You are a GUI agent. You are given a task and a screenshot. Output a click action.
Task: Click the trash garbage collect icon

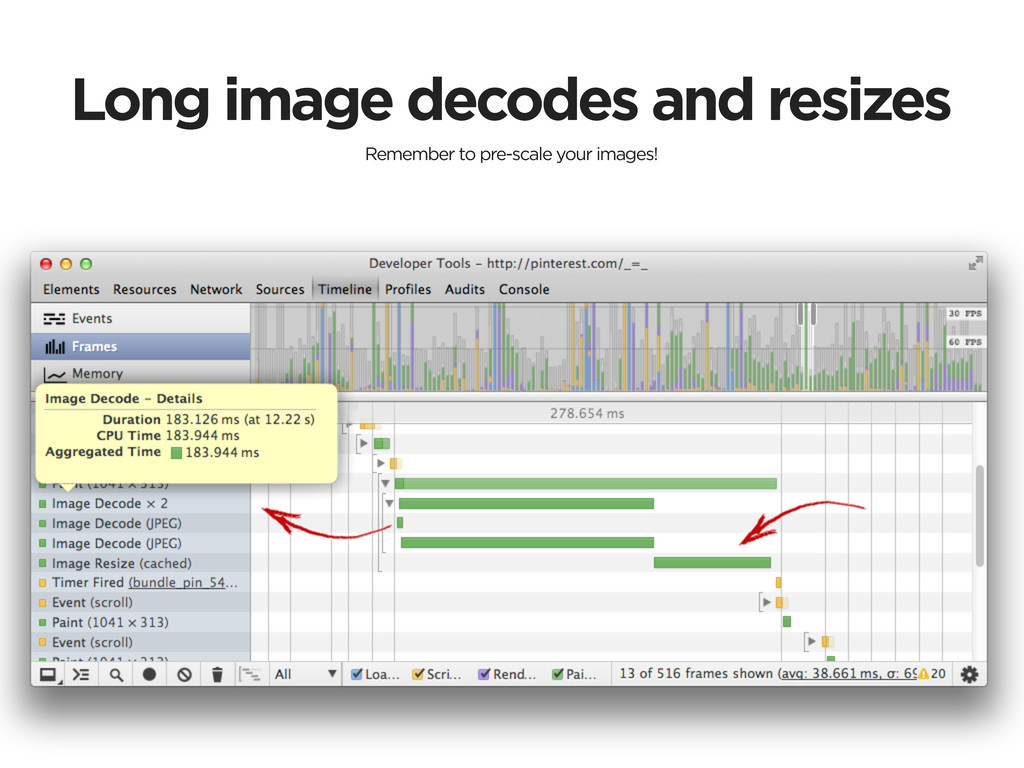[217, 675]
